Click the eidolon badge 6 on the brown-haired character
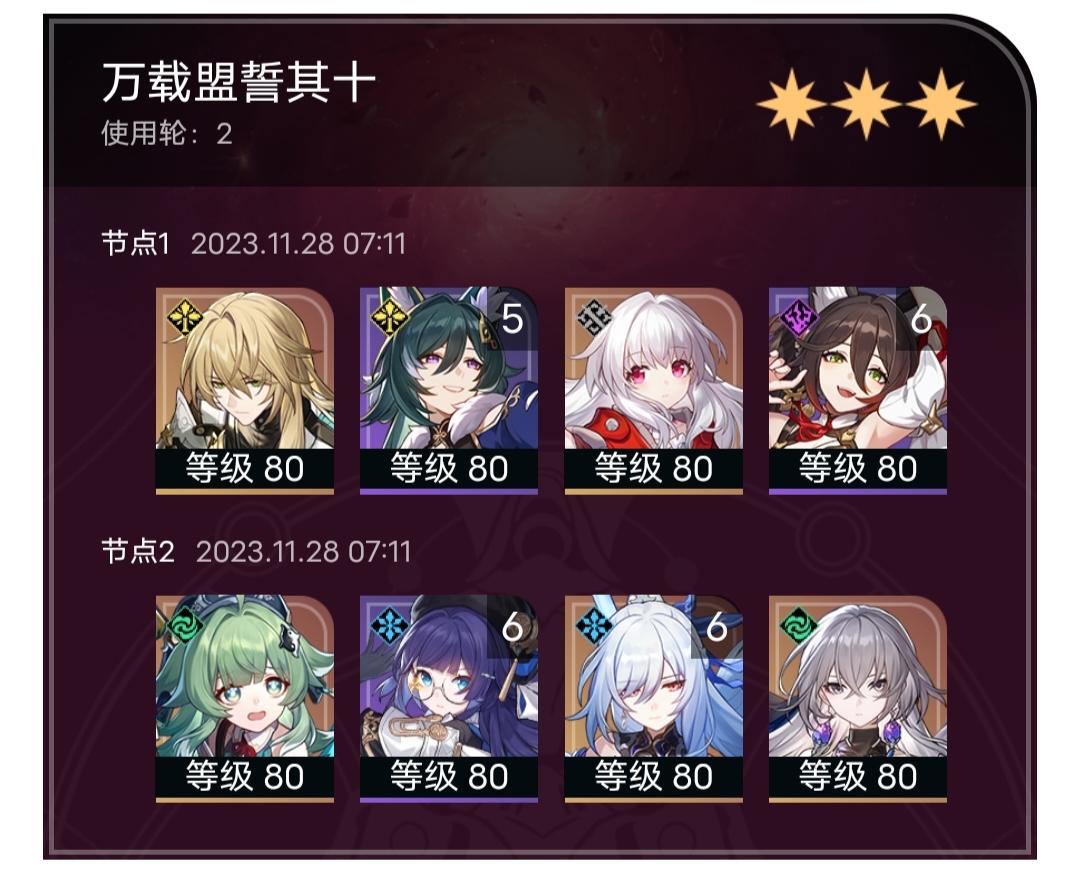This screenshot has width=1080, height=884. click(x=922, y=318)
